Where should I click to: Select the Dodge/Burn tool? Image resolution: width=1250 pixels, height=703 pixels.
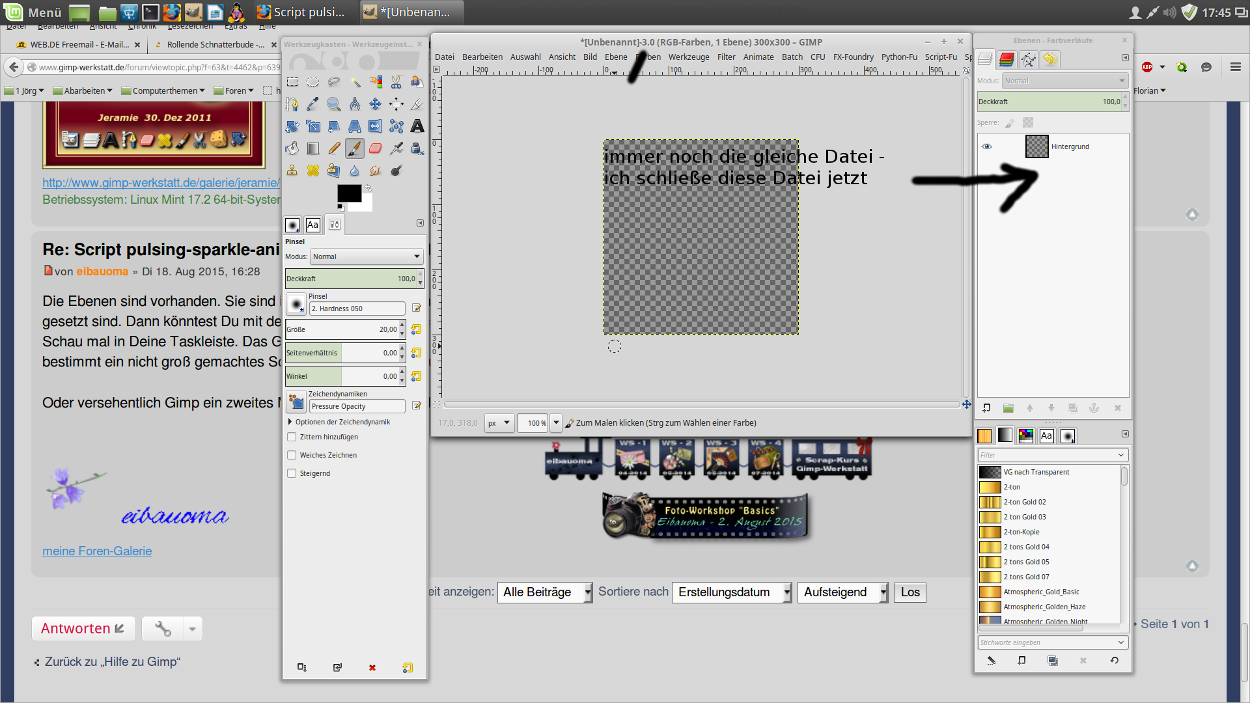pos(396,170)
